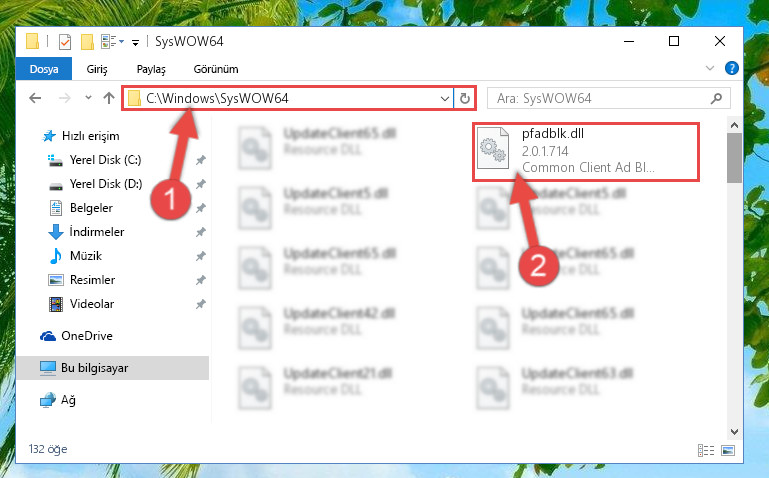This screenshot has height=478, width=769.
Task: Click the Ara: SysWOW64 search field
Action: [601, 99]
